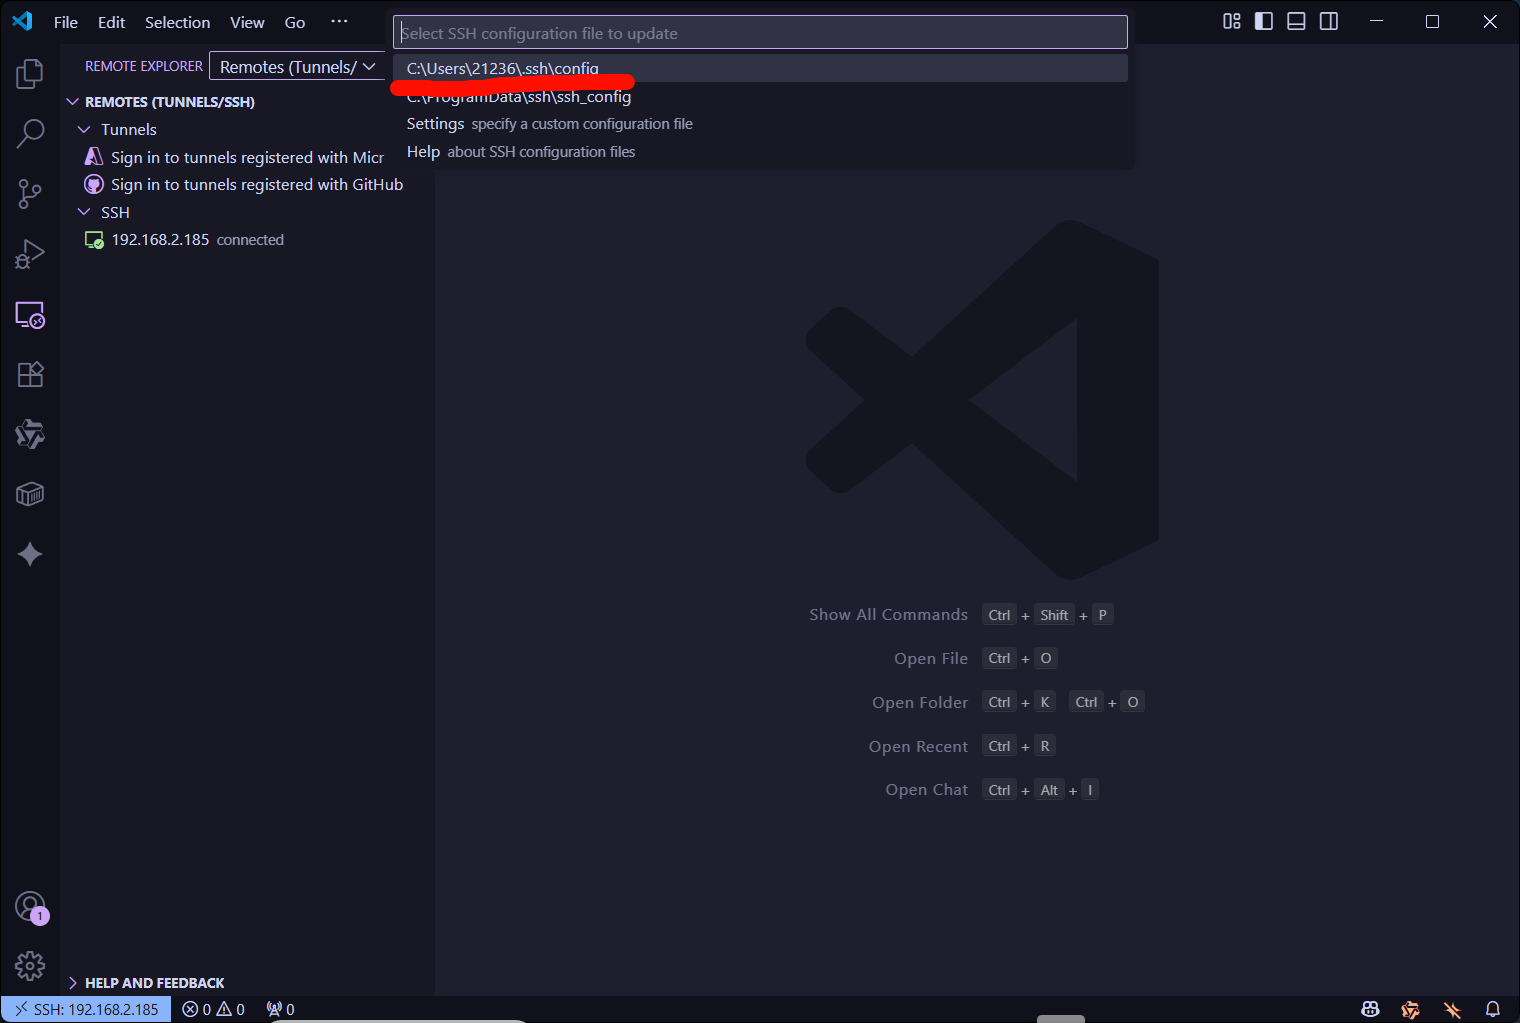Click the Remote Explorer activity icon

30,315
